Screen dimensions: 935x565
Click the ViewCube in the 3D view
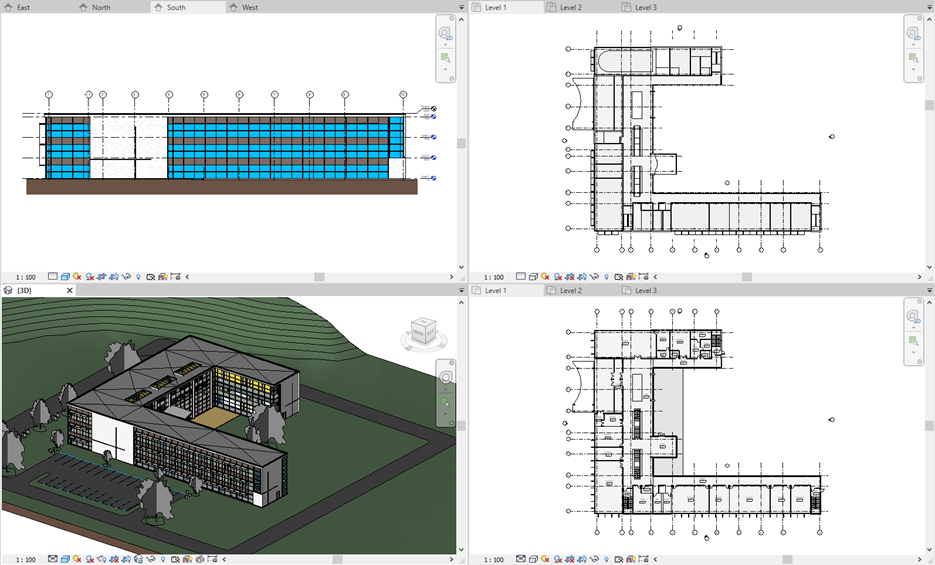click(421, 329)
